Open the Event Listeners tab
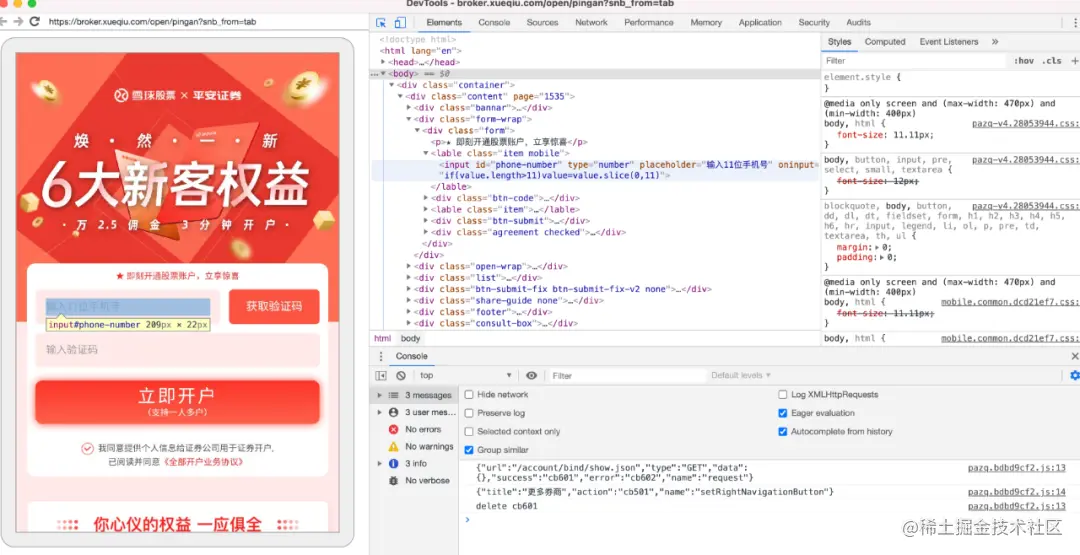This screenshot has height=555, width=1080. click(948, 42)
